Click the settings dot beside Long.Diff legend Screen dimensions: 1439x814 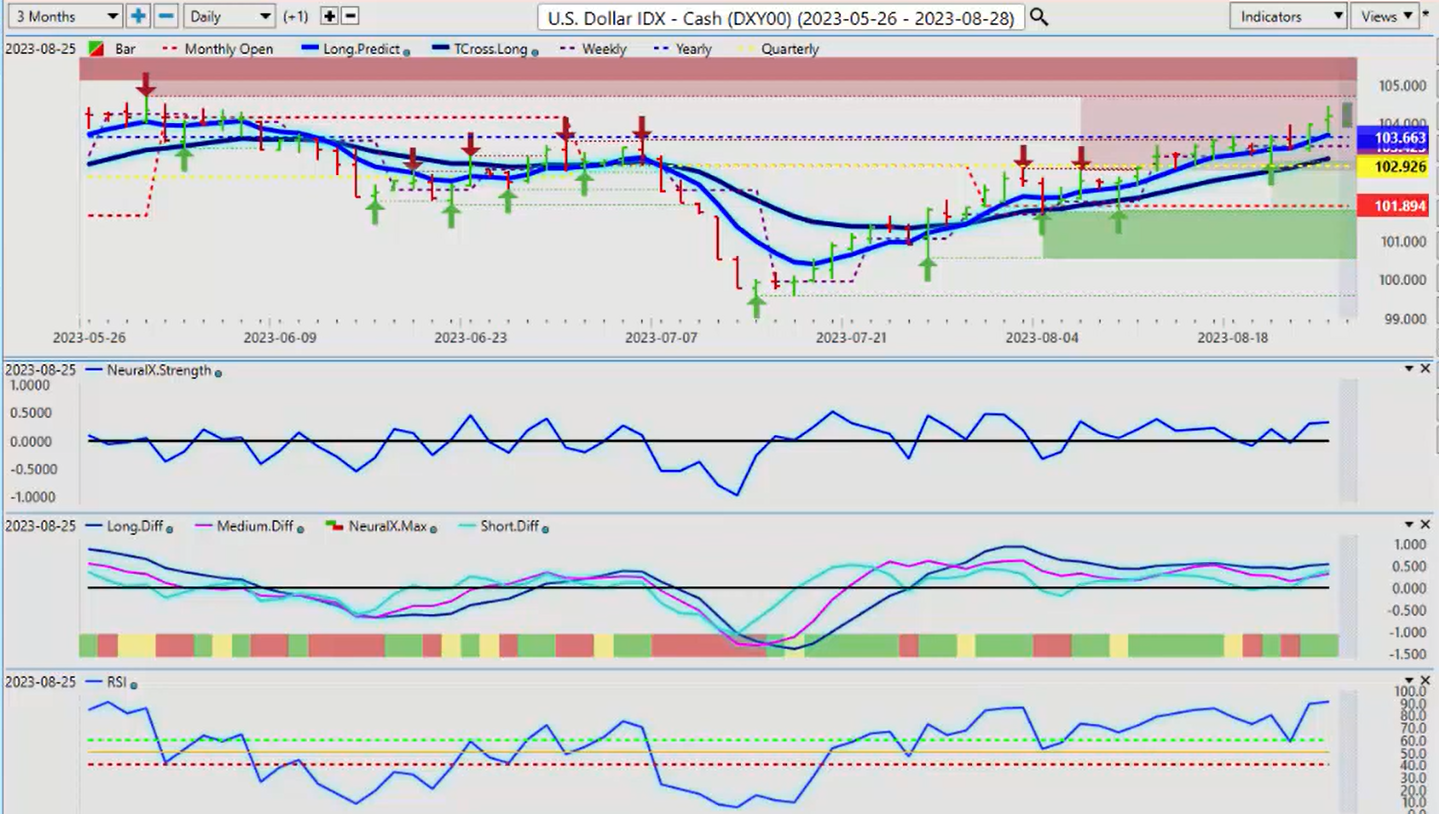coord(169,528)
